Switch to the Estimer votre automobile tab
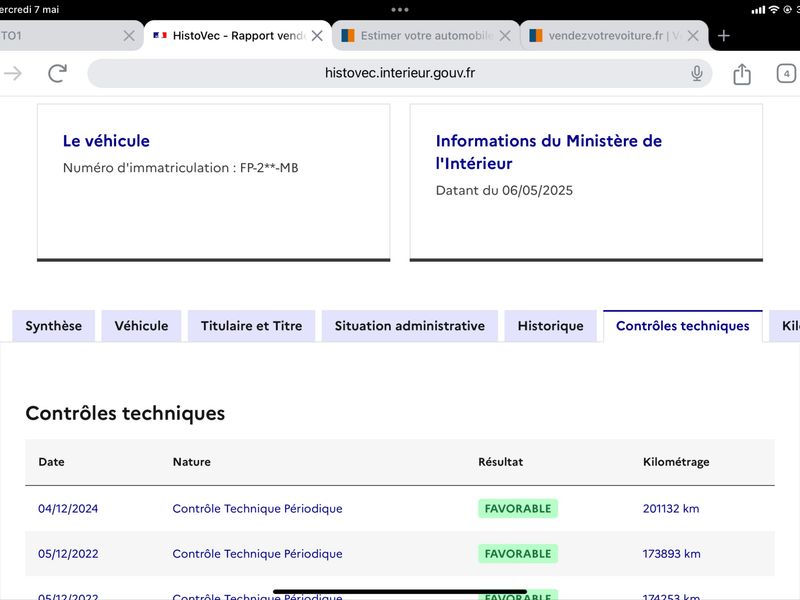Viewport: 800px width, 600px height. (x=426, y=36)
